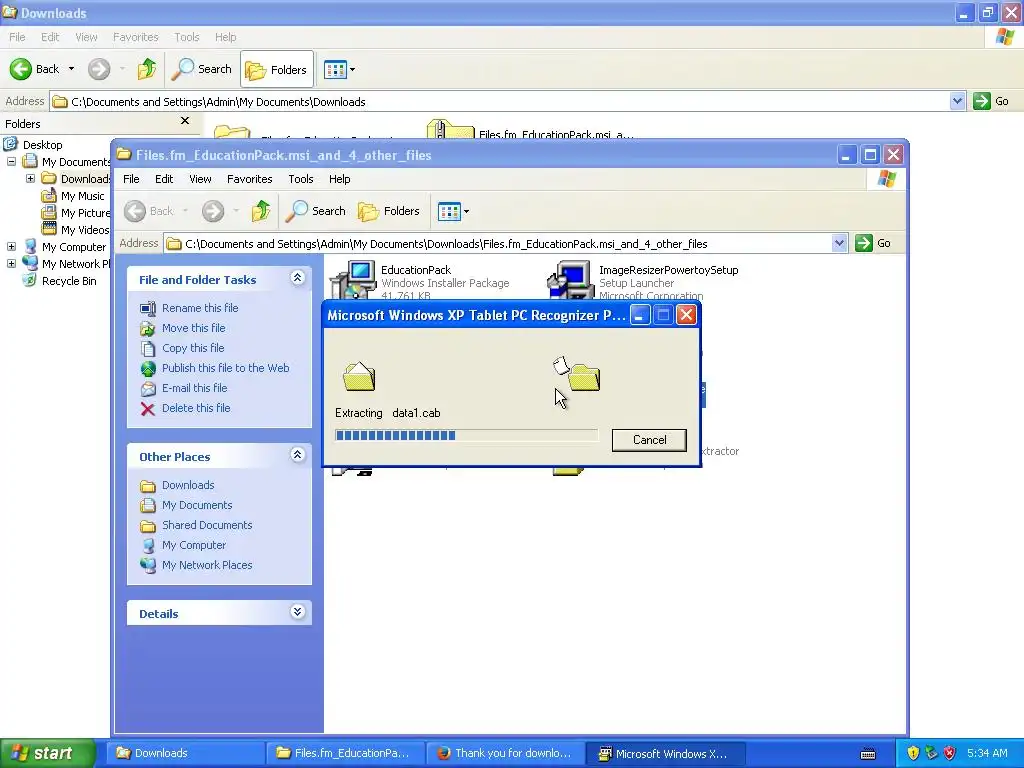Close the Folders pane with X
This screenshot has width=1024, height=768.
coord(185,121)
